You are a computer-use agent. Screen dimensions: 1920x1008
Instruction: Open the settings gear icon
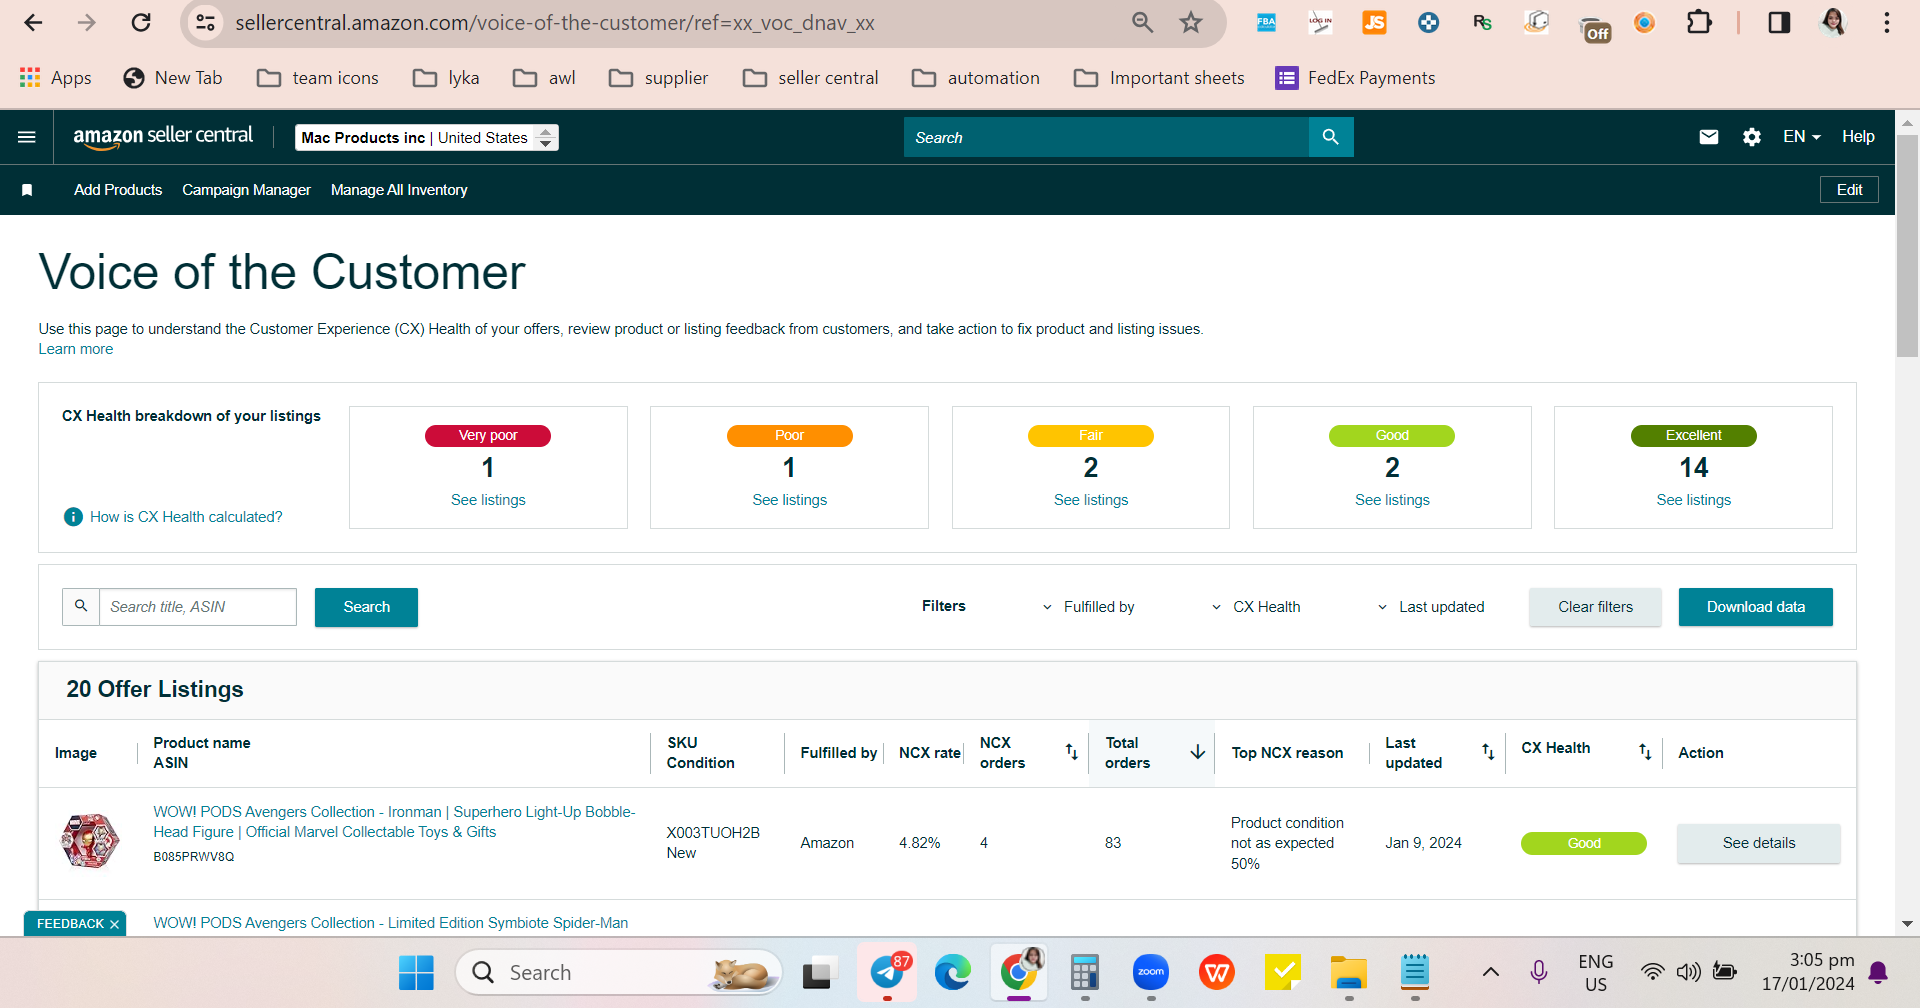tap(1752, 137)
